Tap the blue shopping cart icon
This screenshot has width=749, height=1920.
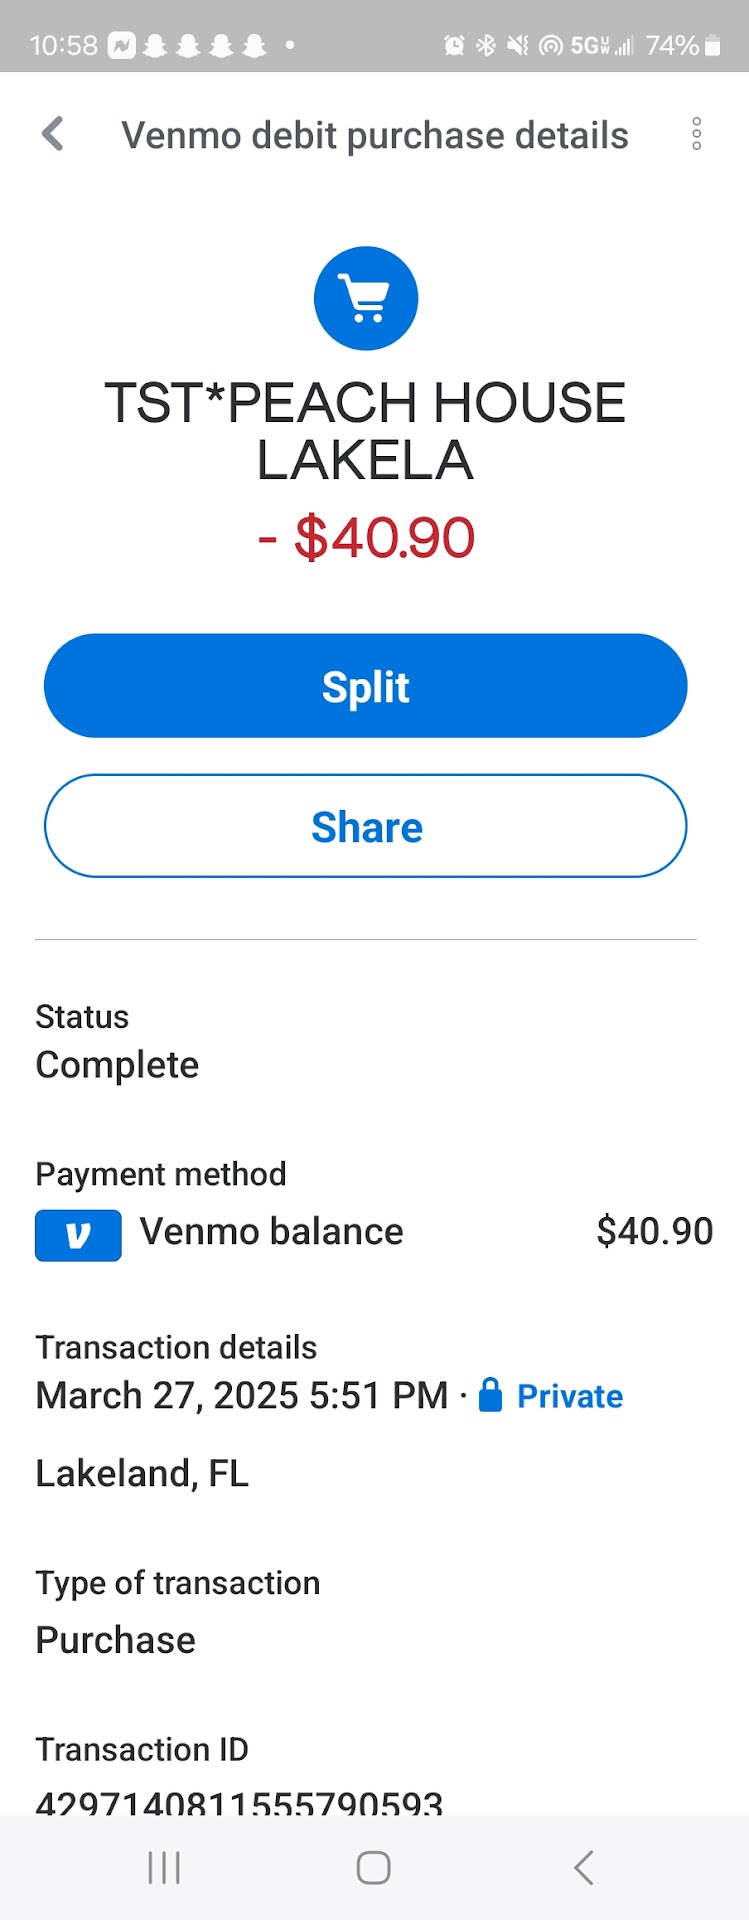[x=366, y=298]
